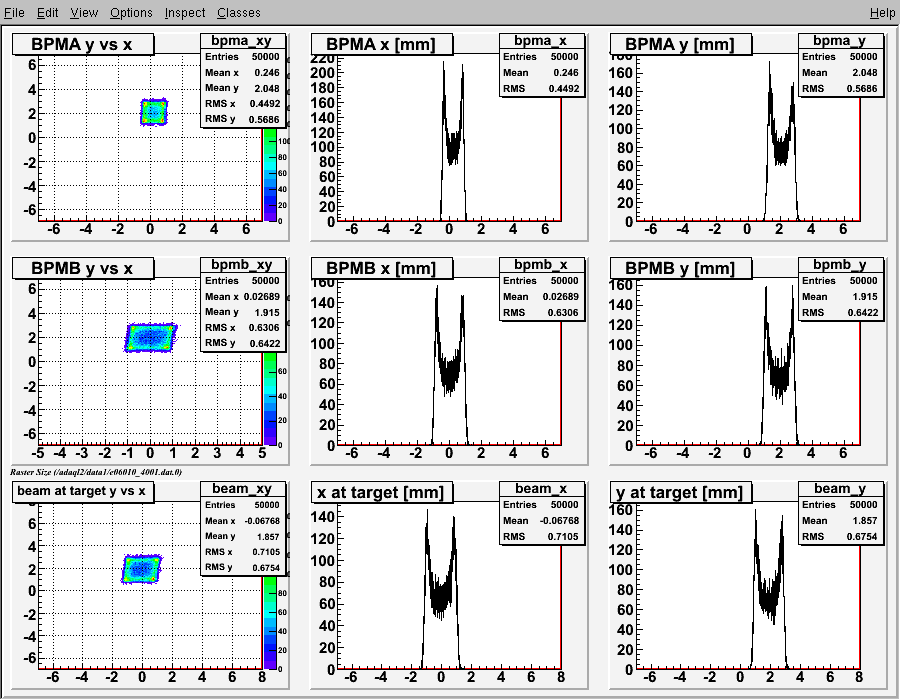Click the bpma_x stats box header

(x=541, y=41)
